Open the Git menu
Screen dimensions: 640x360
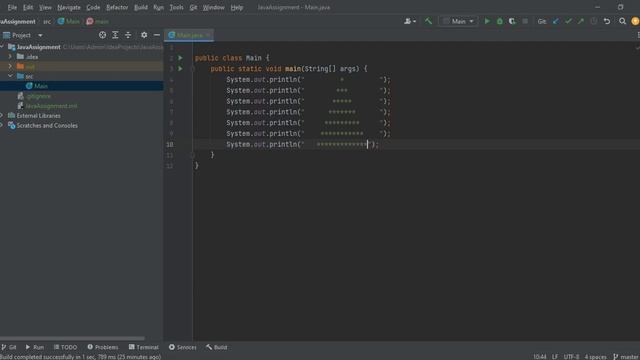coord(193,7)
